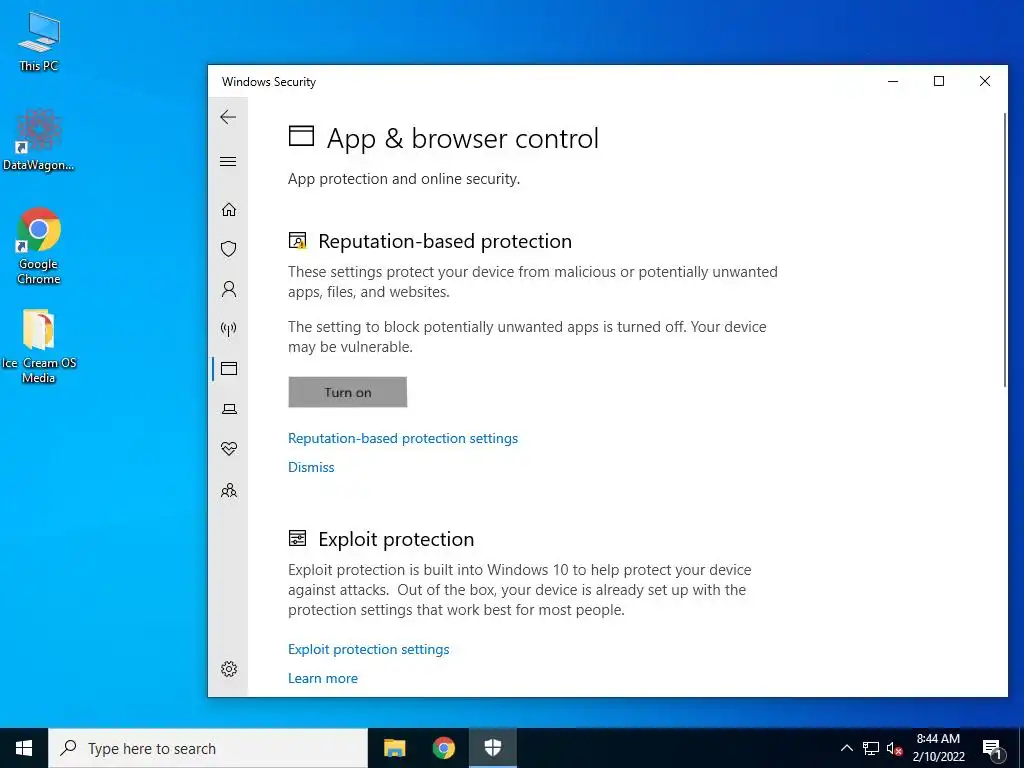Viewport: 1024px width, 768px height.
Task: Click 'App protection and online security.' text
Action: tap(404, 179)
